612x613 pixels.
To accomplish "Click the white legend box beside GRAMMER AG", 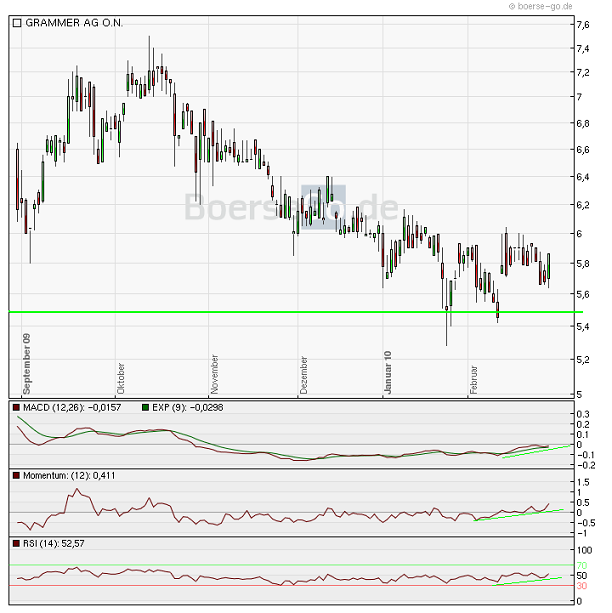I will (17, 23).
